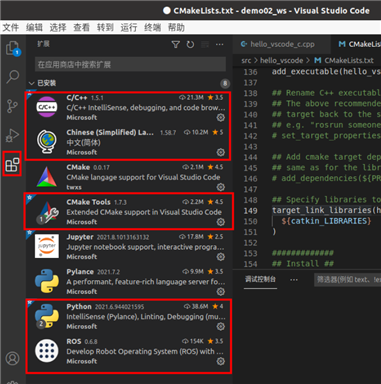Open the Source Control view
The height and width of the screenshot is (384, 381).
tap(13, 106)
